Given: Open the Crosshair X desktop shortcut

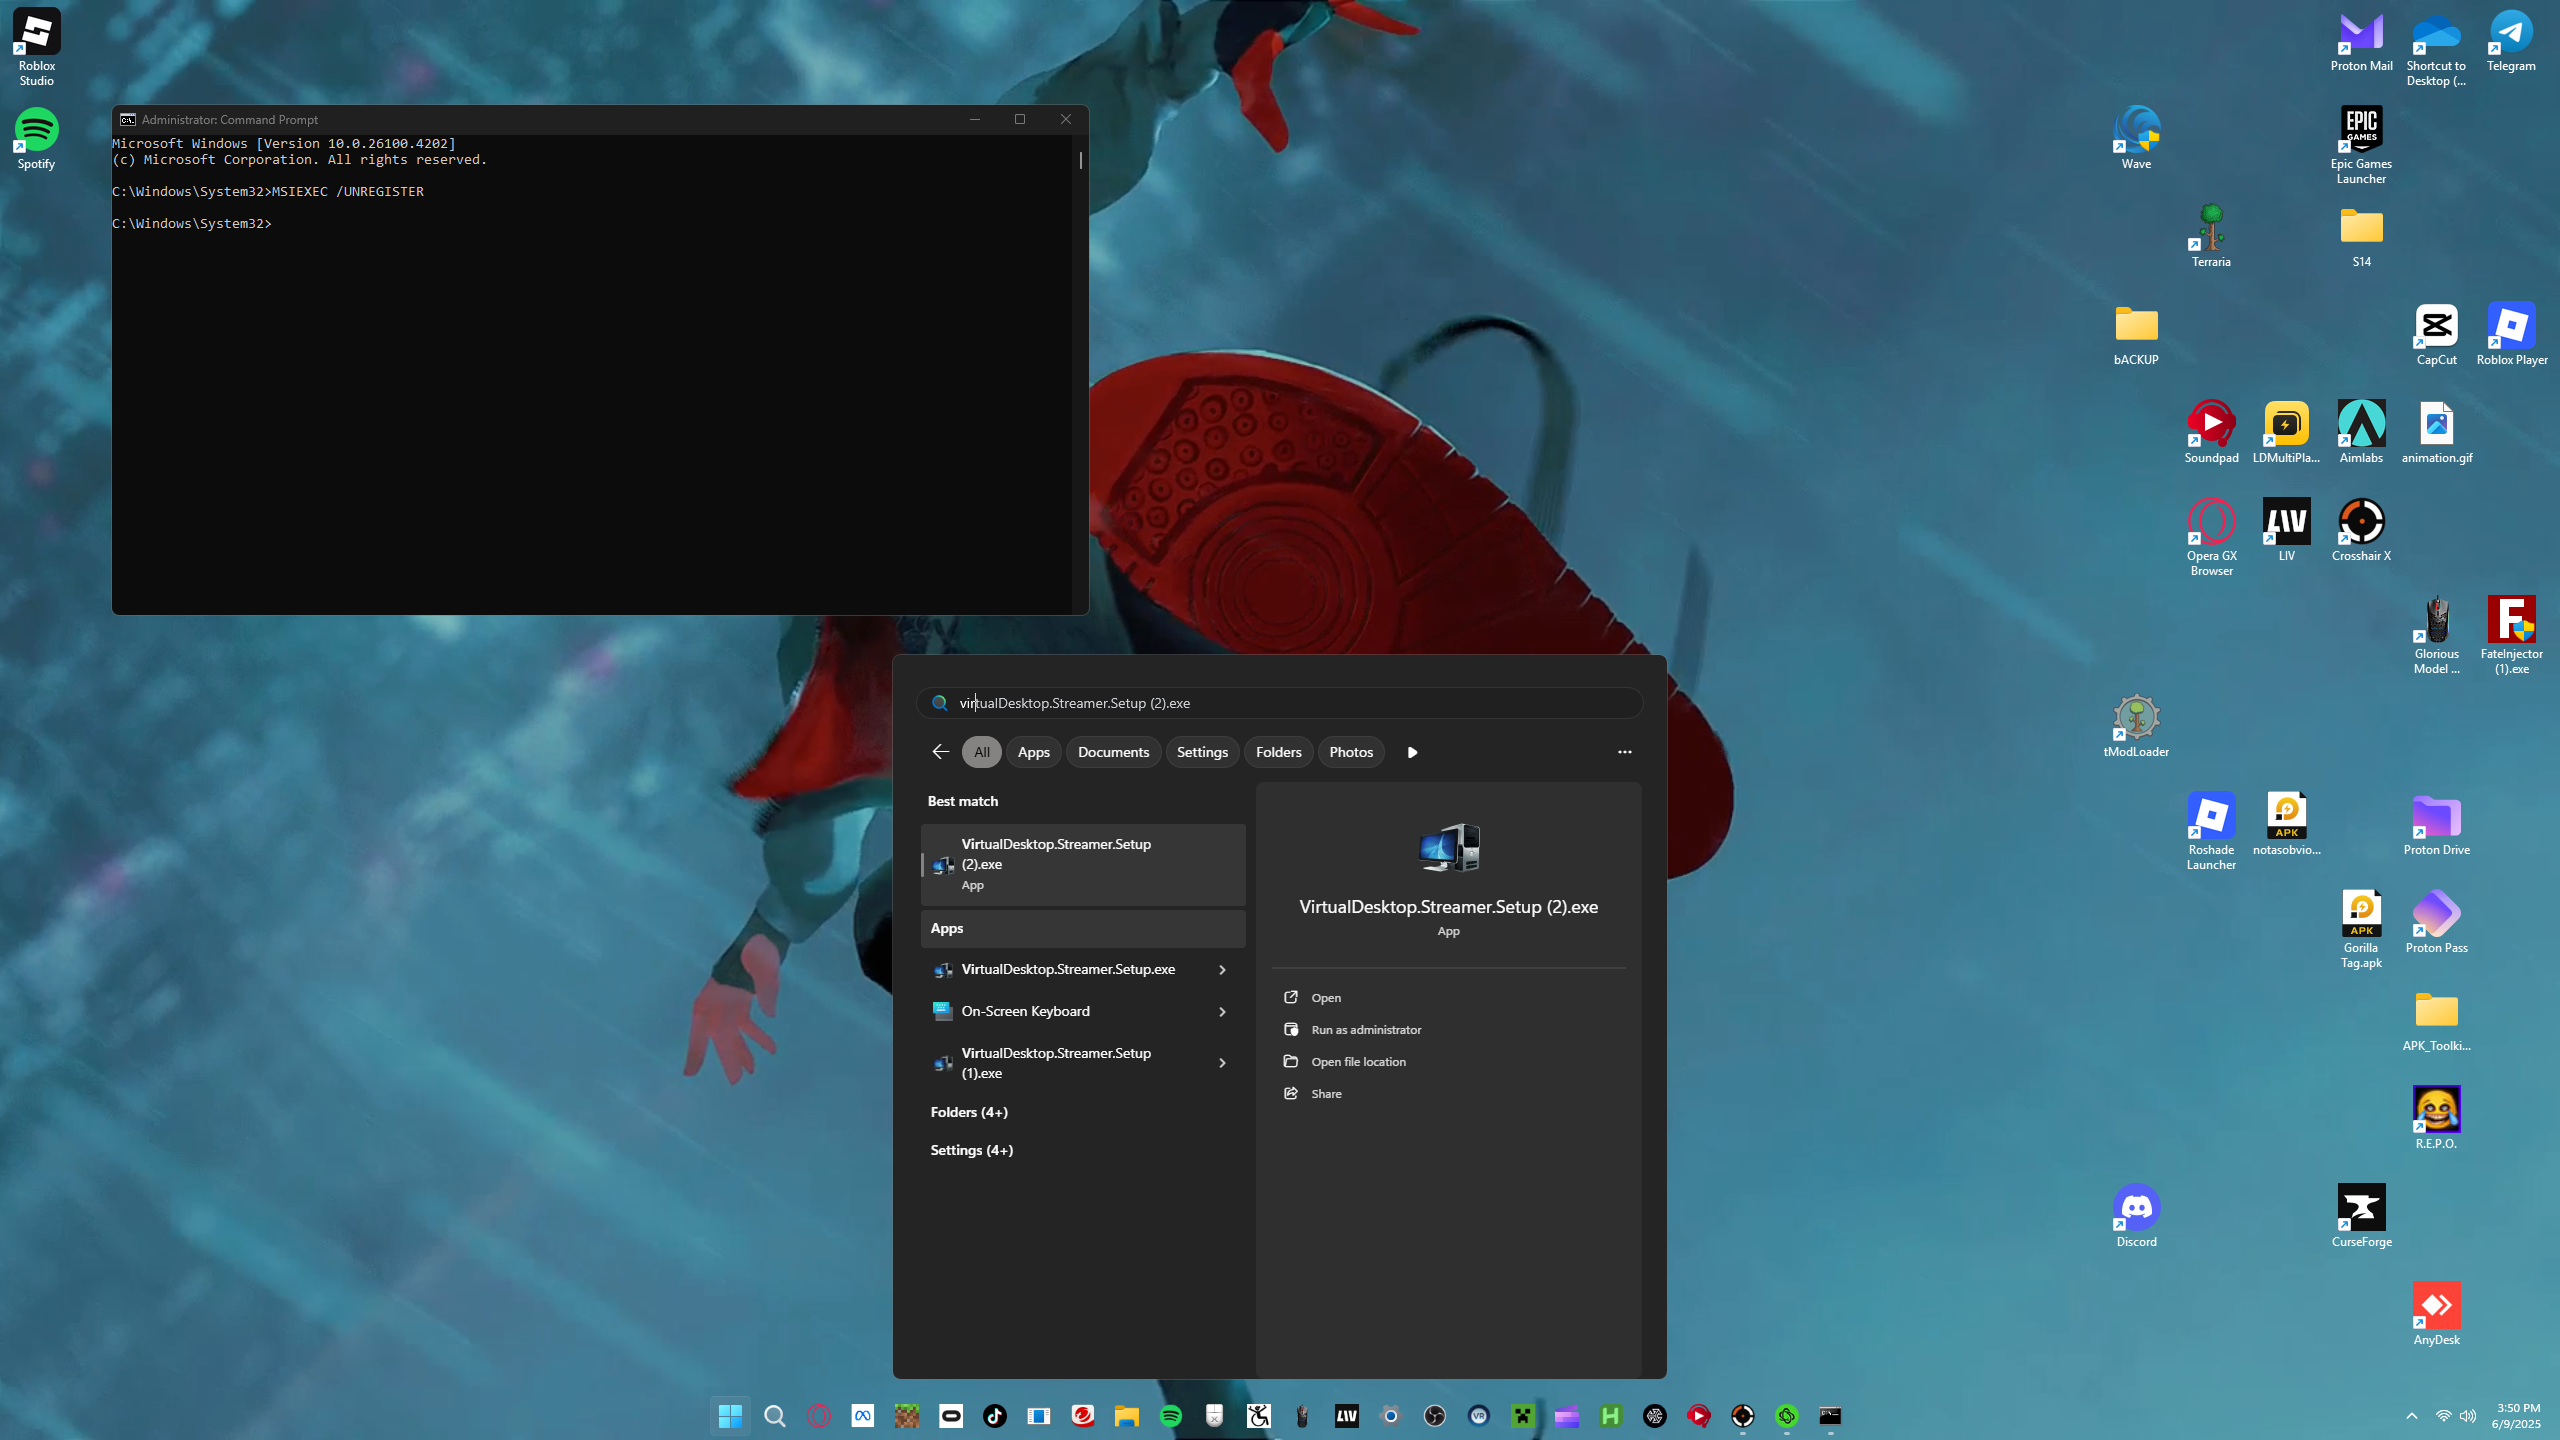Looking at the screenshot, I should coord(2361,528).
